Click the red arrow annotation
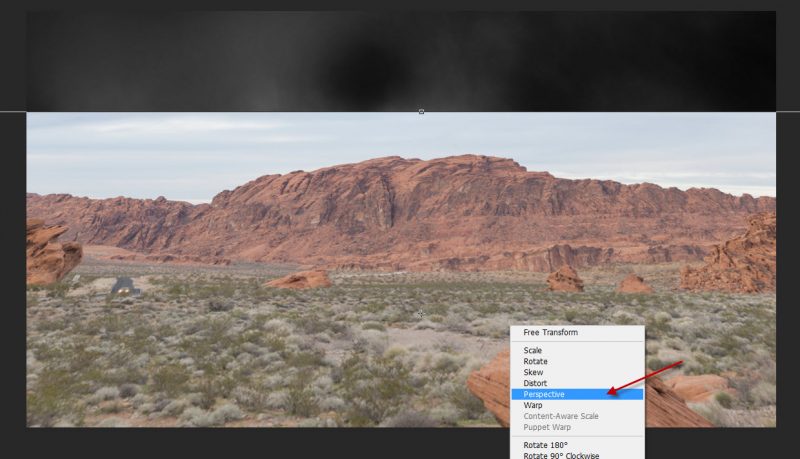The width and height of the screenshot is (800, 459). (645, 377)
